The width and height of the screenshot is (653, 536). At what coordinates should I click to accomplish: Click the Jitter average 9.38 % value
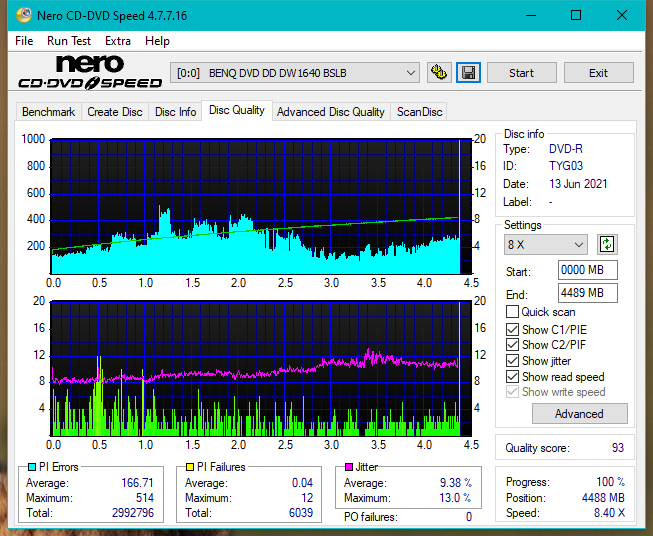[x=456, y=483]
